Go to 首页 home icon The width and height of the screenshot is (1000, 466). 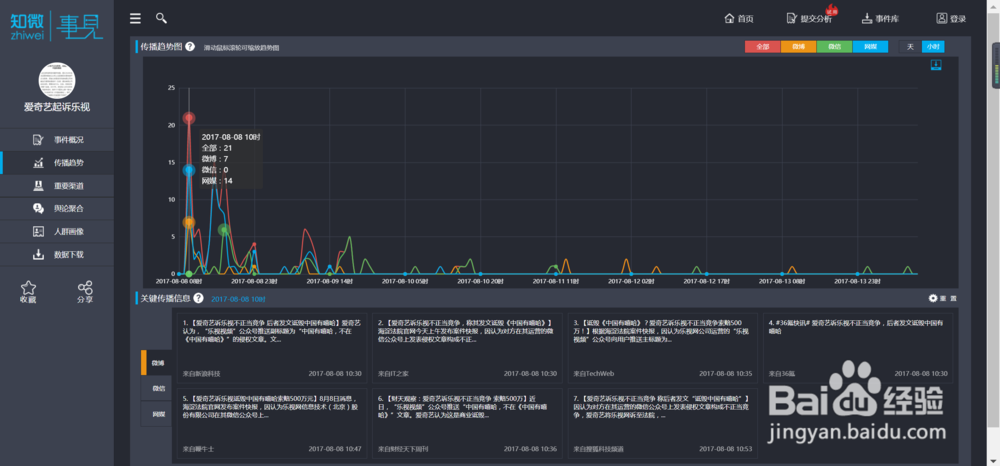point(730,18)
